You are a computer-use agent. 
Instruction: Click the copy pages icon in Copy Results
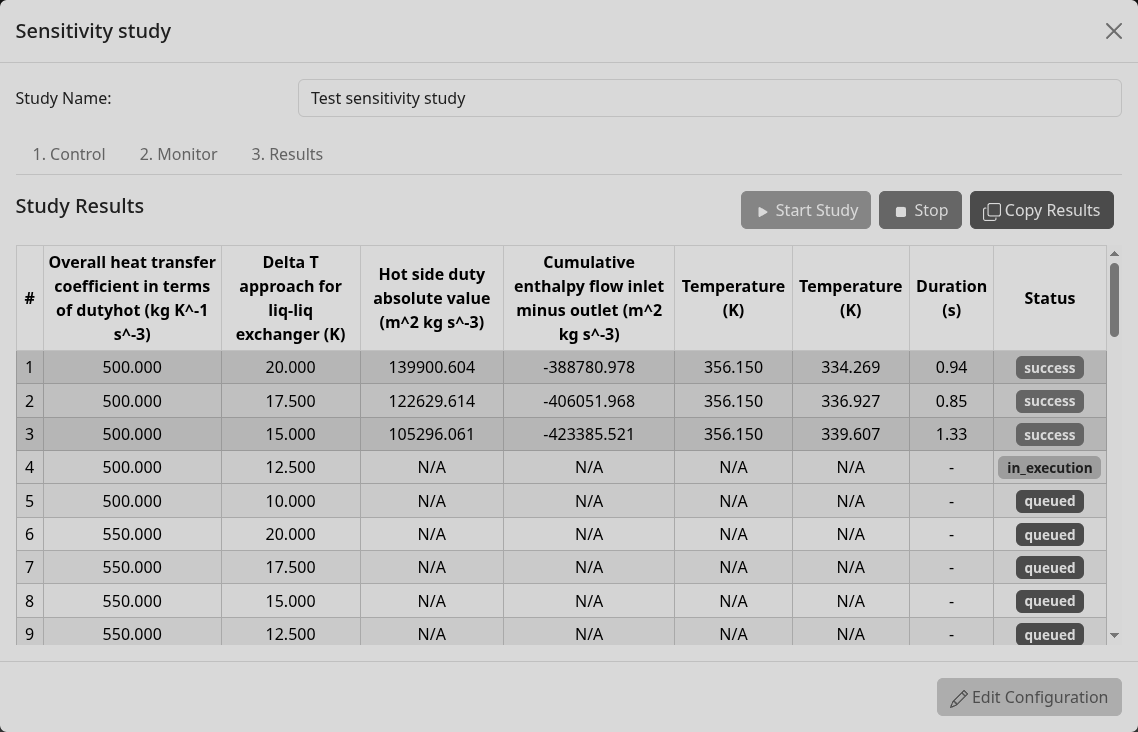(x=992, y=210)
